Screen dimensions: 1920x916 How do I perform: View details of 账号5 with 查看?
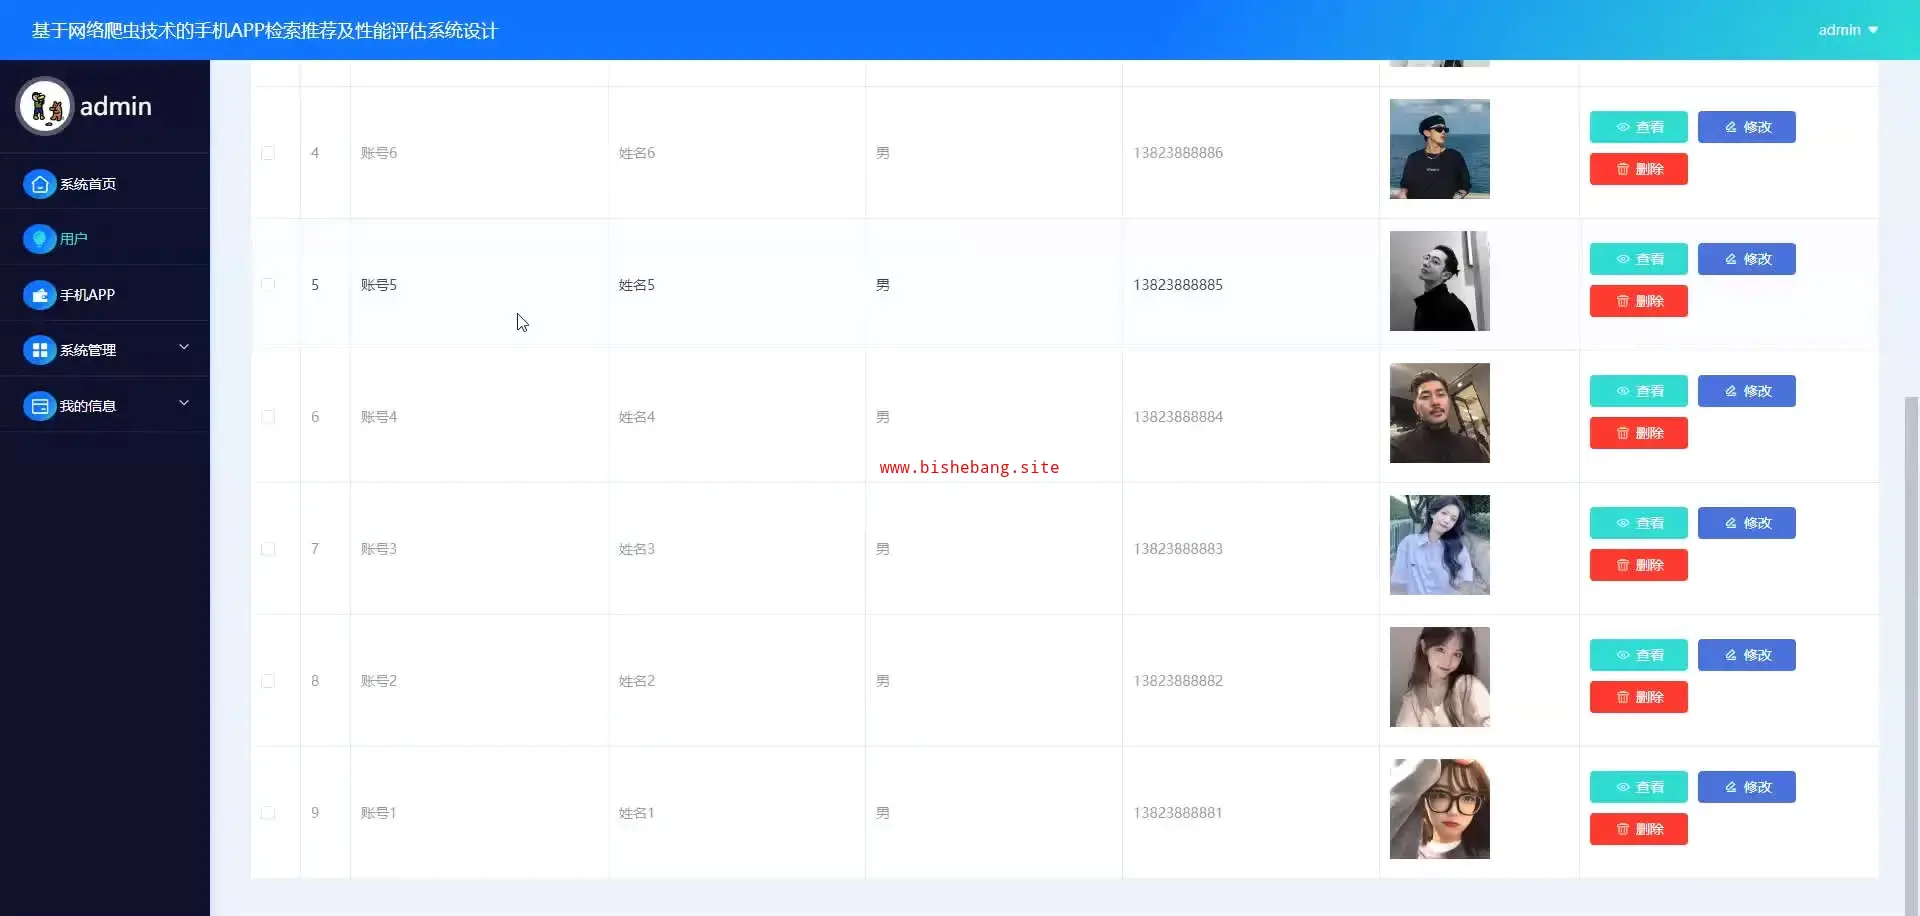[x=1639, y=259]
